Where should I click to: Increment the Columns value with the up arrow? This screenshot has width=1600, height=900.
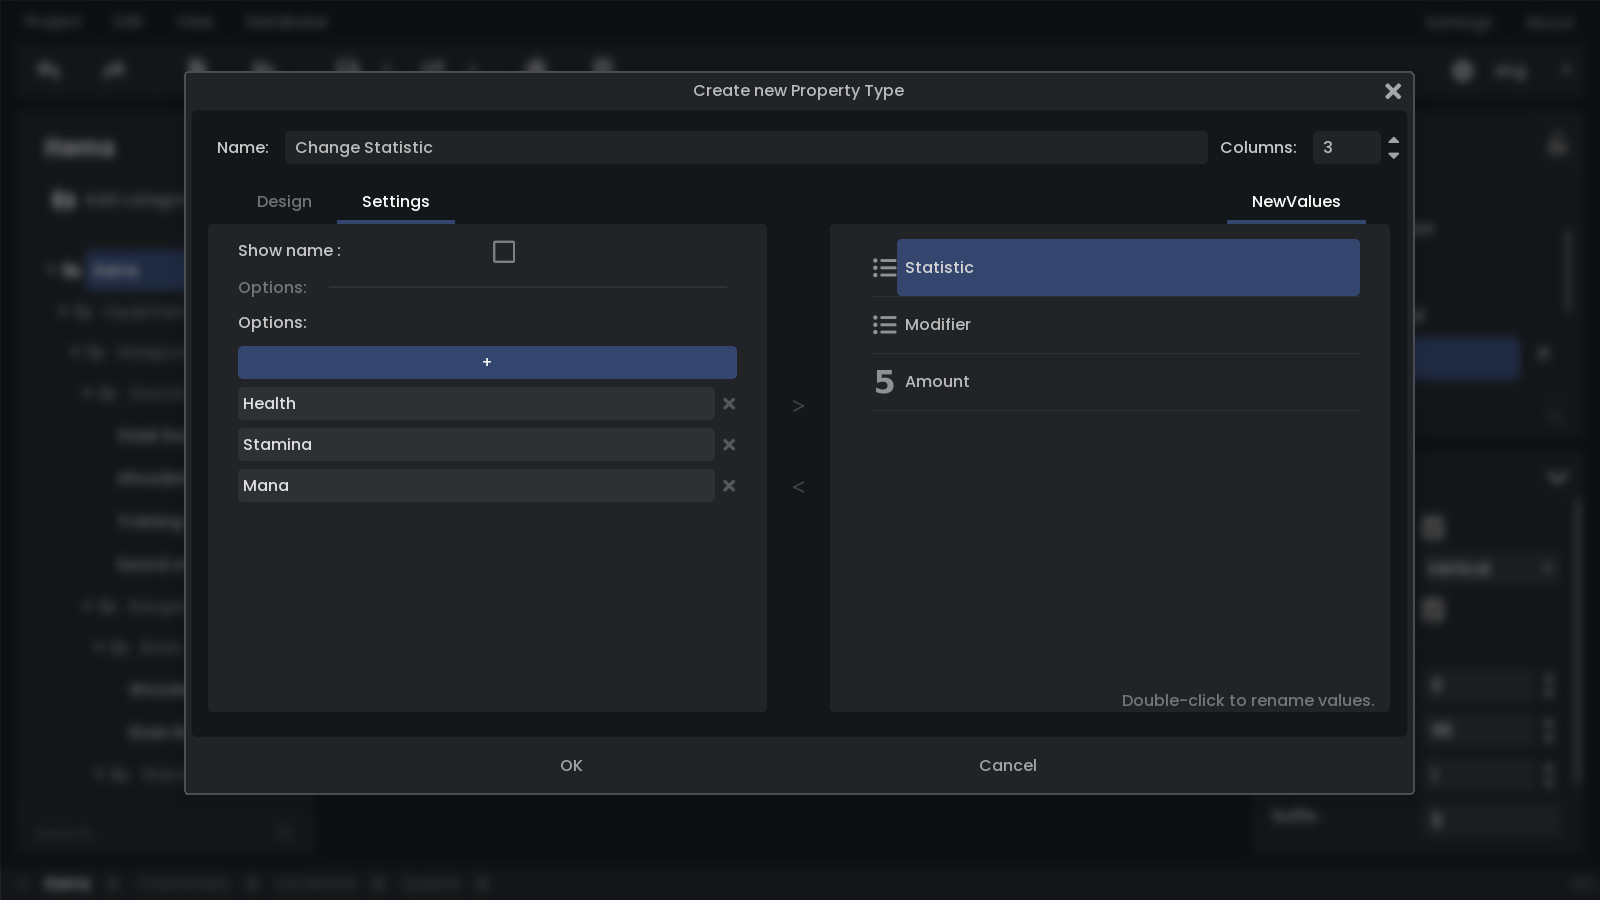point(1393,141)
